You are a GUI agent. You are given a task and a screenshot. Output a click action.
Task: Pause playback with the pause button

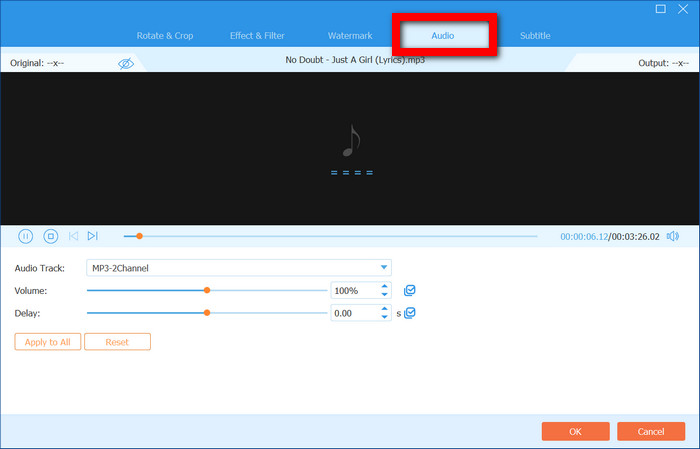tap(26, 236)
